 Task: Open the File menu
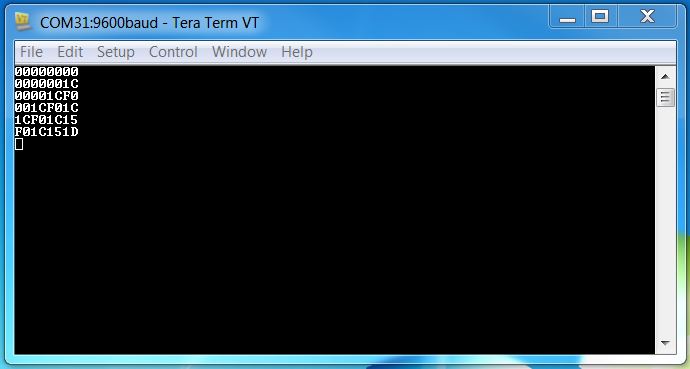tap(31, 52)
